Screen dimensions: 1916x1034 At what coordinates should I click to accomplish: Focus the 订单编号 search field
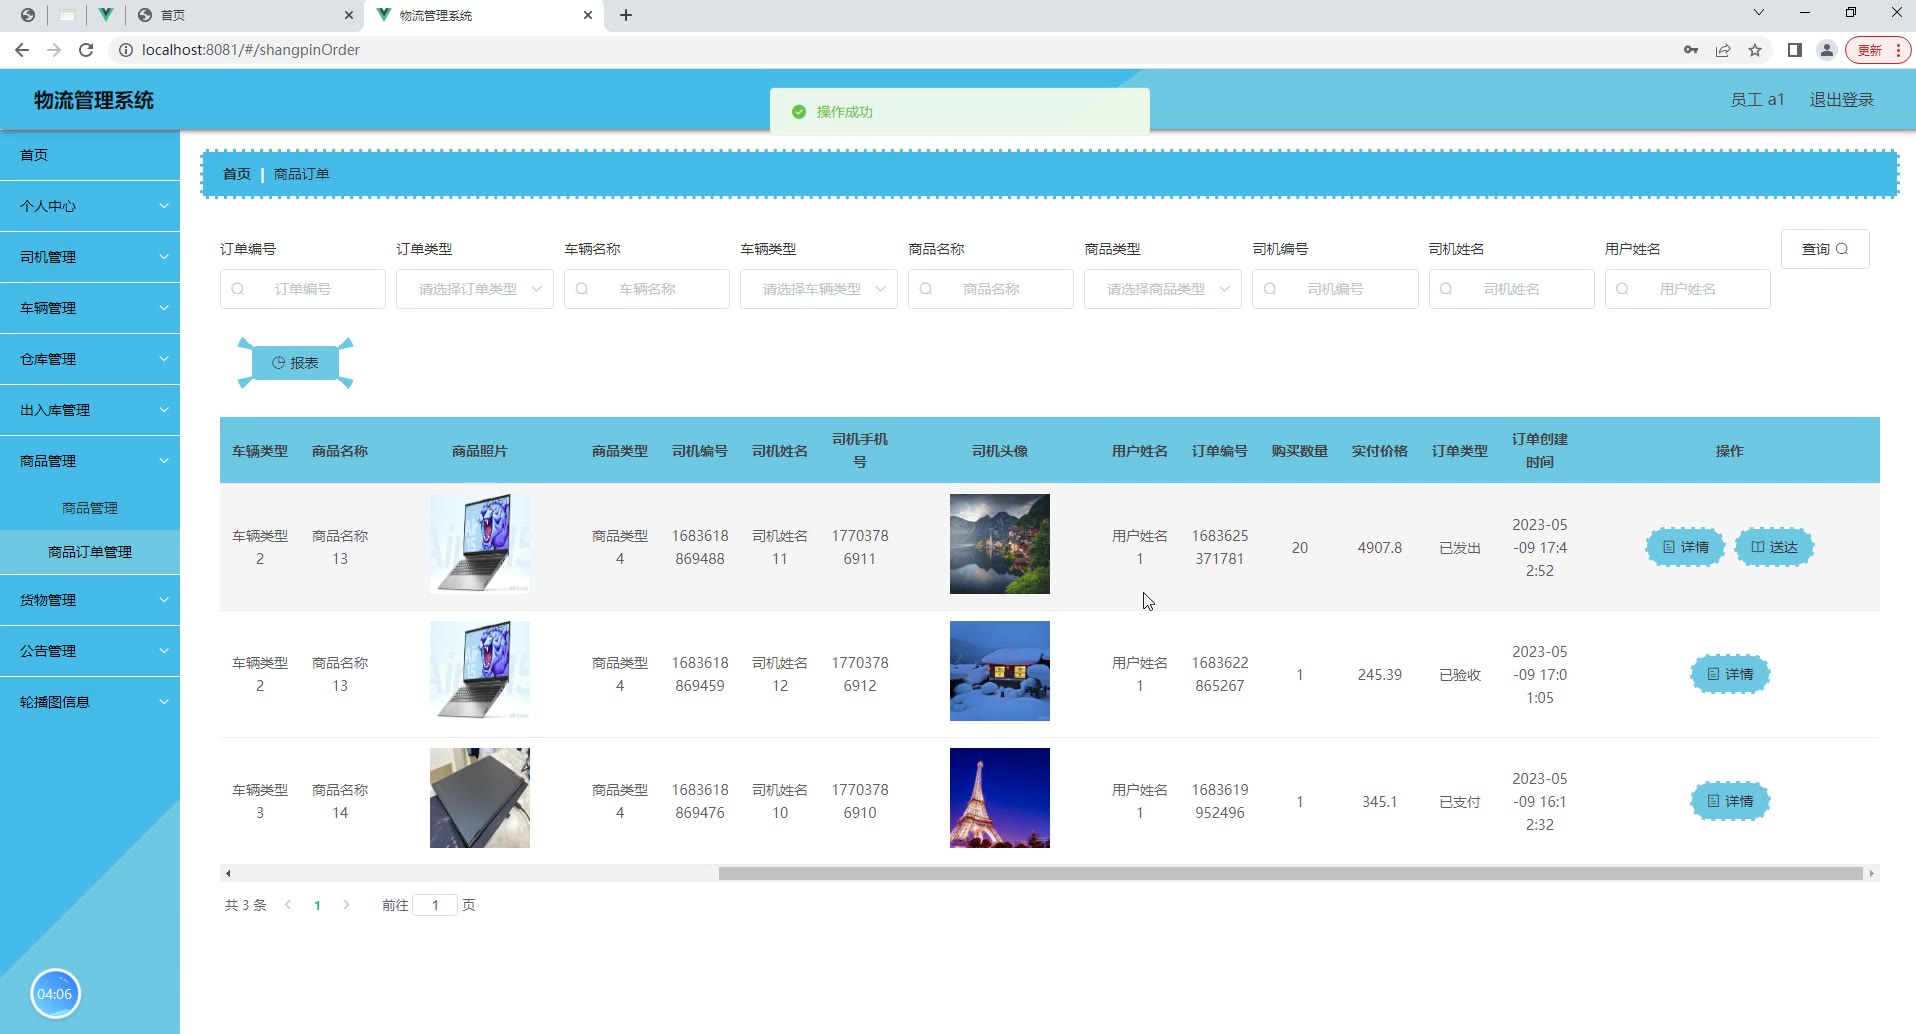click(303, 289)
